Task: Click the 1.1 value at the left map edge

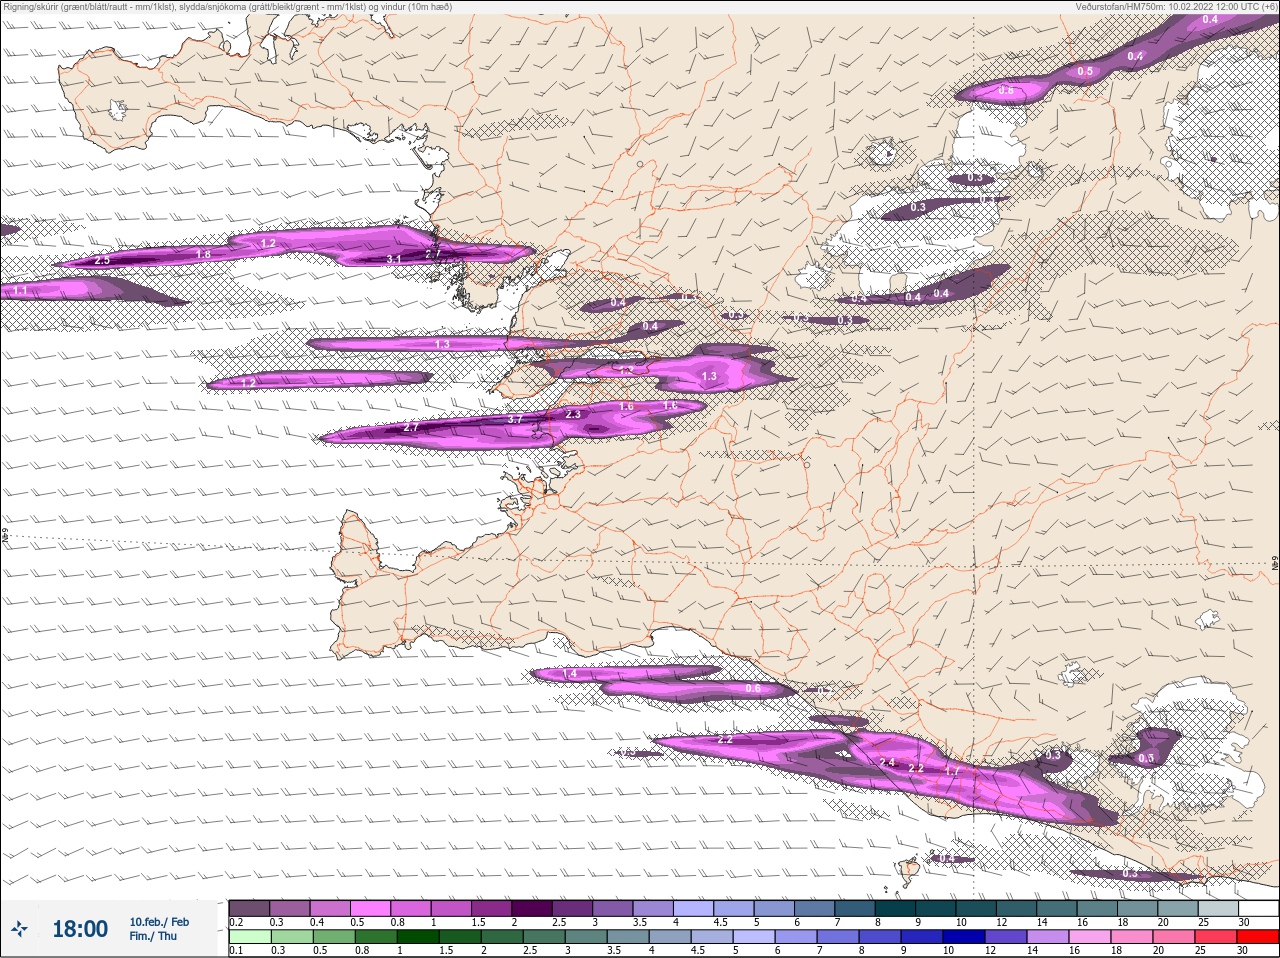Action: coord(21,291)
